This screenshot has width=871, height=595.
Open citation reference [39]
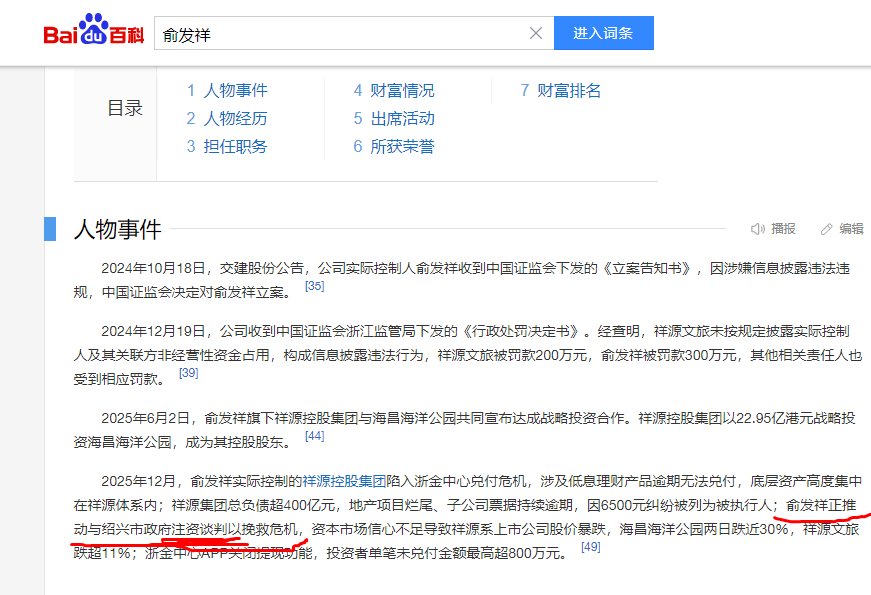point(188,373)
